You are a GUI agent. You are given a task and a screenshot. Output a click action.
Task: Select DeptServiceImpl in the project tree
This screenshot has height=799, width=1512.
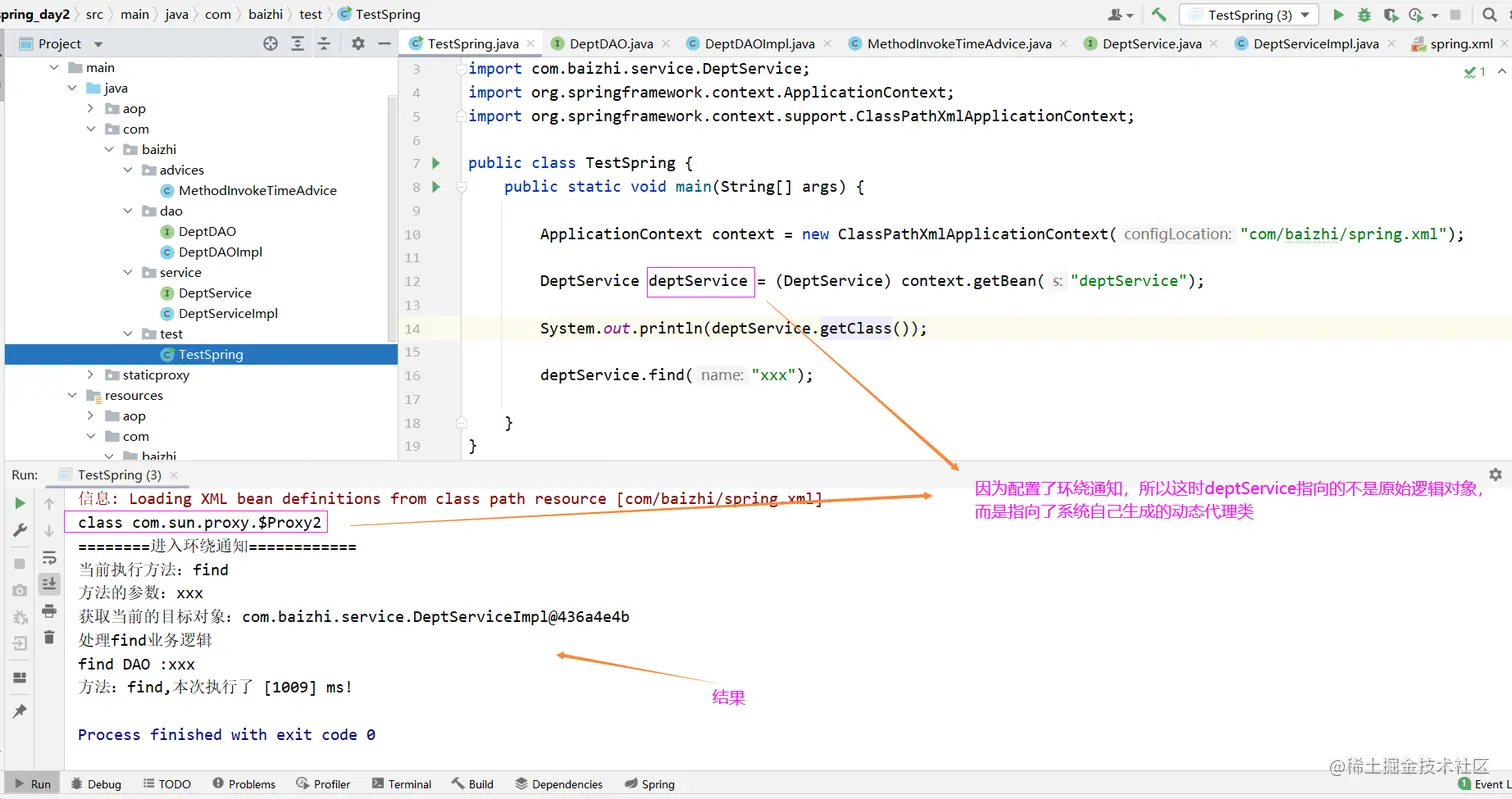(228, 313)
